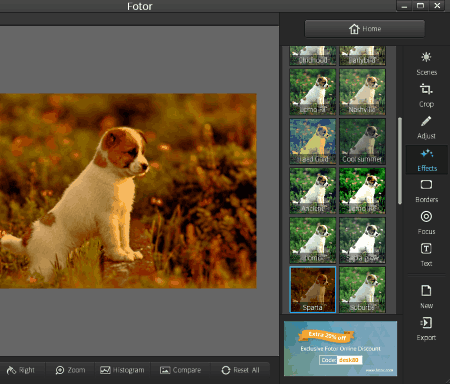Apply the Ancient effect
Screen dimensions: 450x384
tap(313, 191)
